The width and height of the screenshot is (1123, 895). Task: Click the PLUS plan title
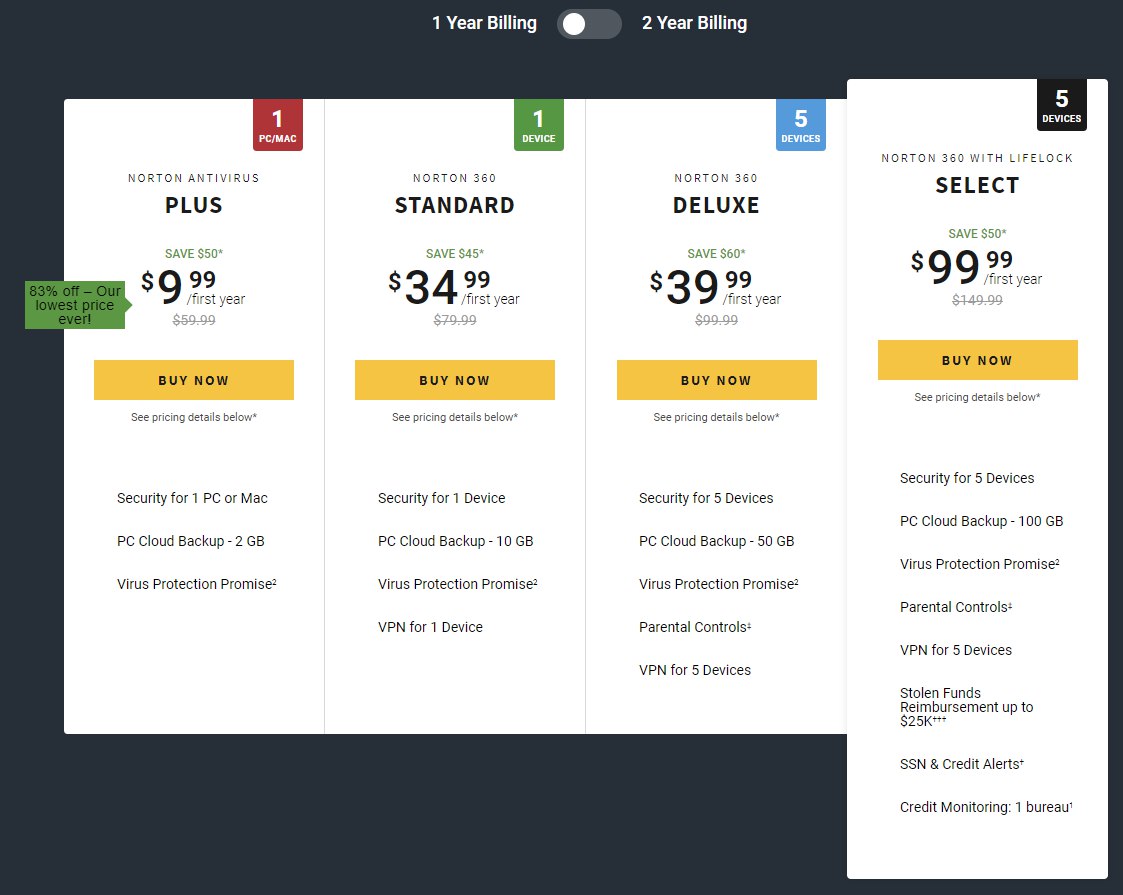pyautogui.click(x=193, y=205)
